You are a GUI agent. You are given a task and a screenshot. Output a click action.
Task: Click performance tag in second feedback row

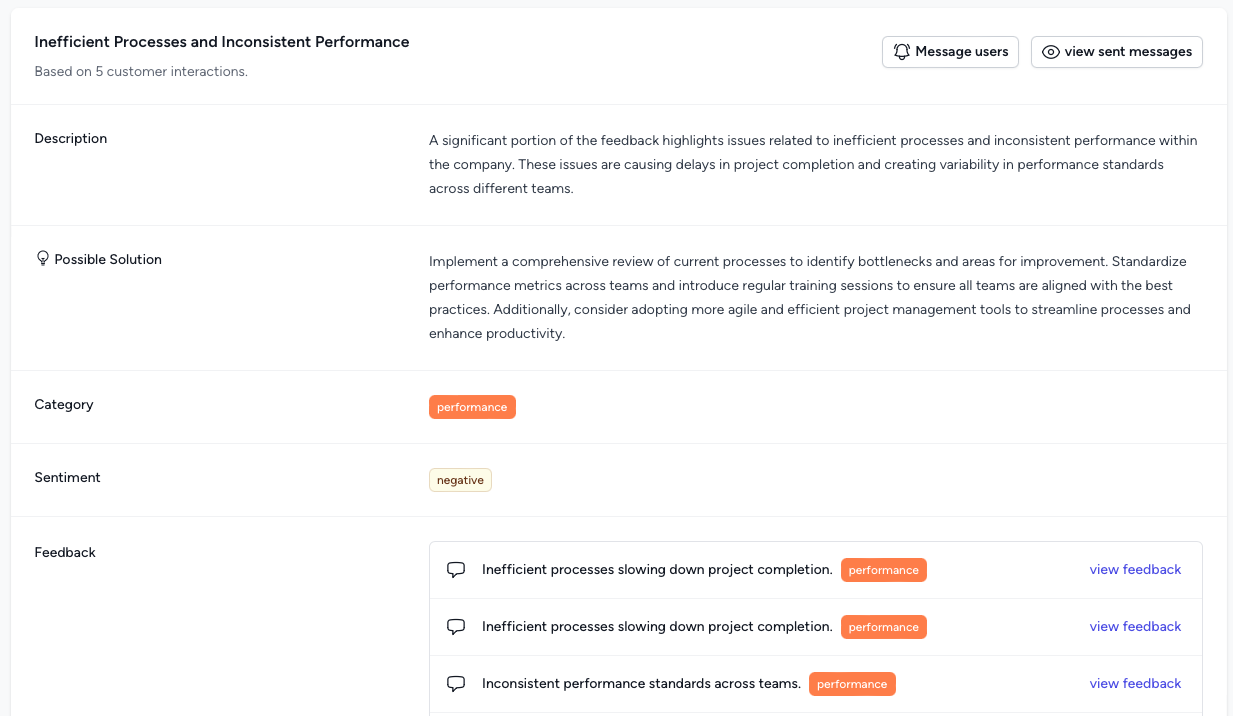point(883,627)
